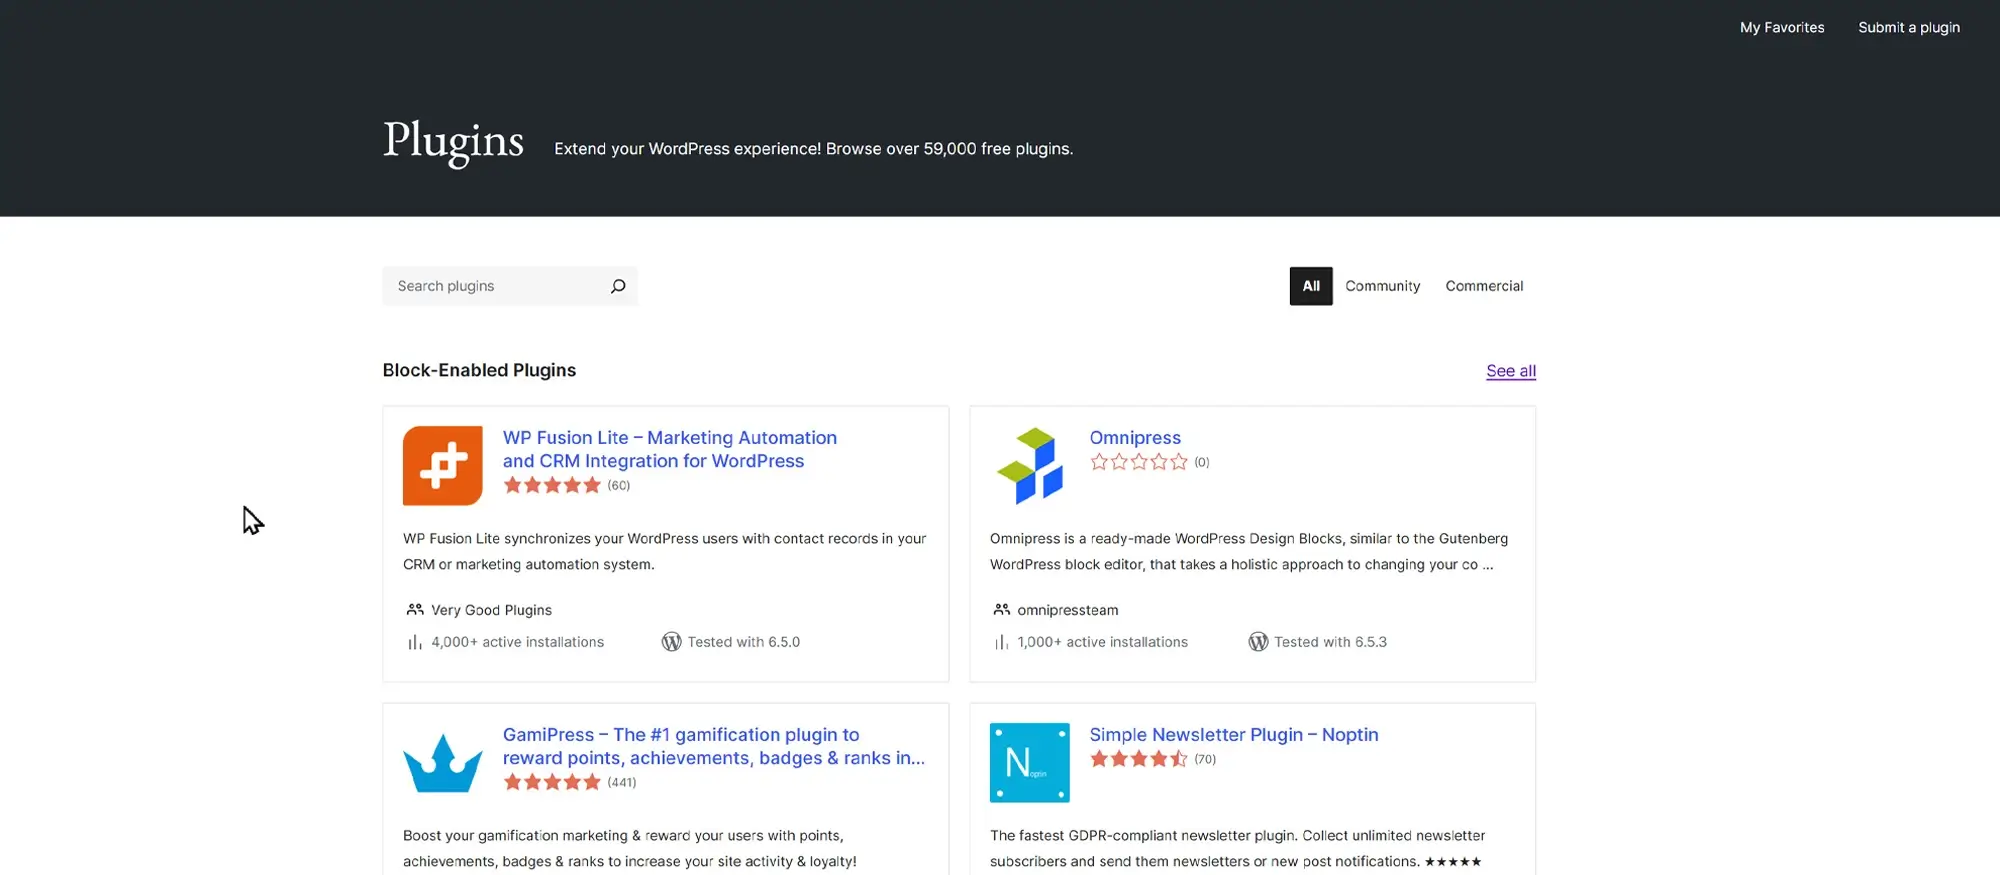
Task: Click the Very Good Plugins author name
Action: point(491,610)
